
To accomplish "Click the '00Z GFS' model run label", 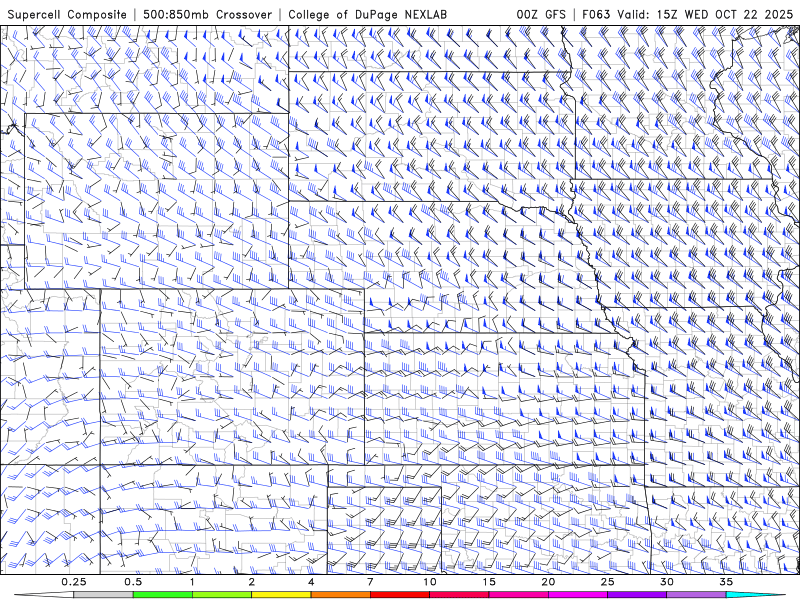I will [541, 14].
